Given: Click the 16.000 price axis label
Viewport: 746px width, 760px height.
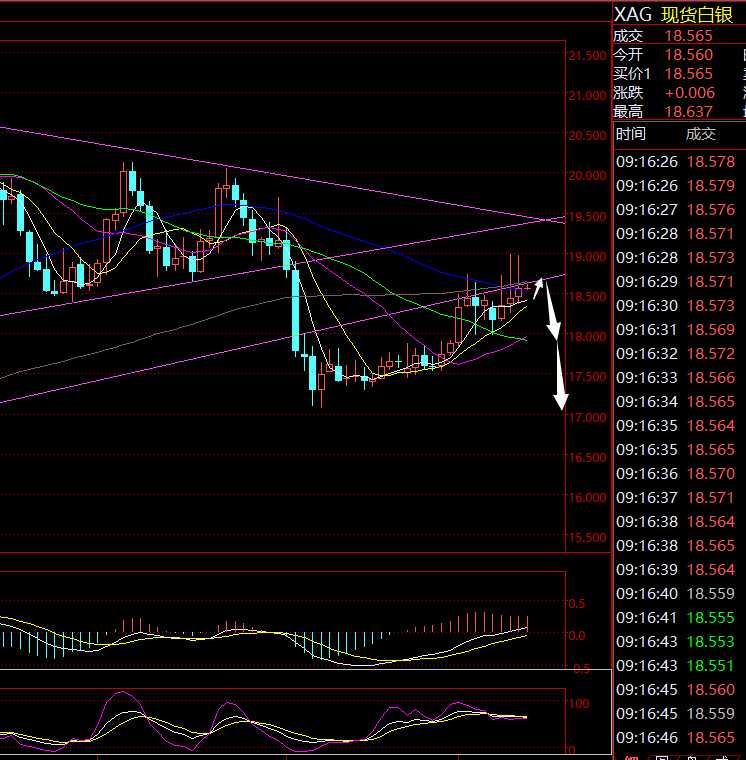Looking at the screenshot, I should pyautogui.click(x=587, y=497).
